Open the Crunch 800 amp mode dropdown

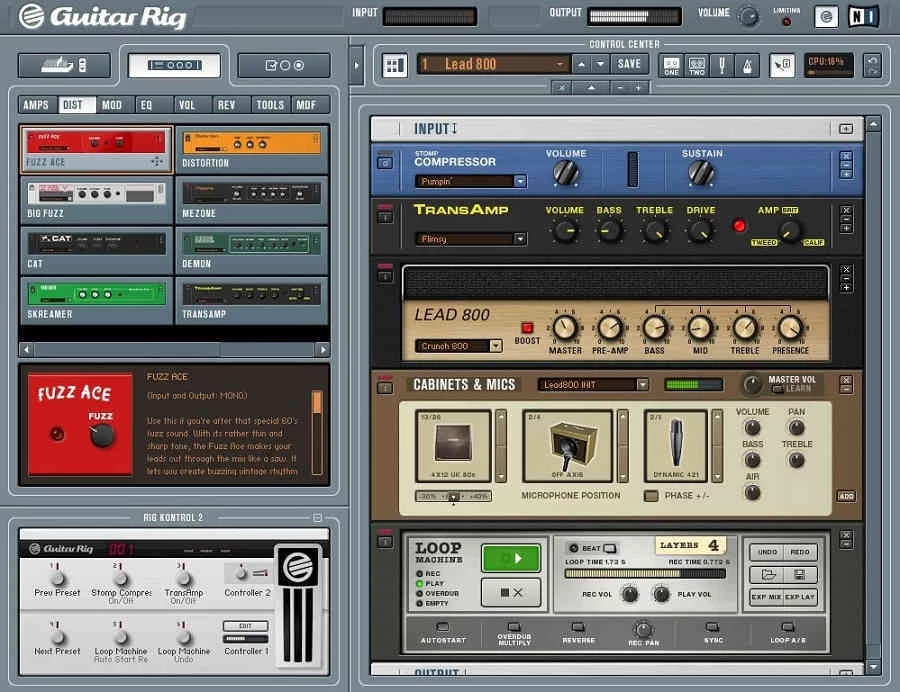(455, 344)
